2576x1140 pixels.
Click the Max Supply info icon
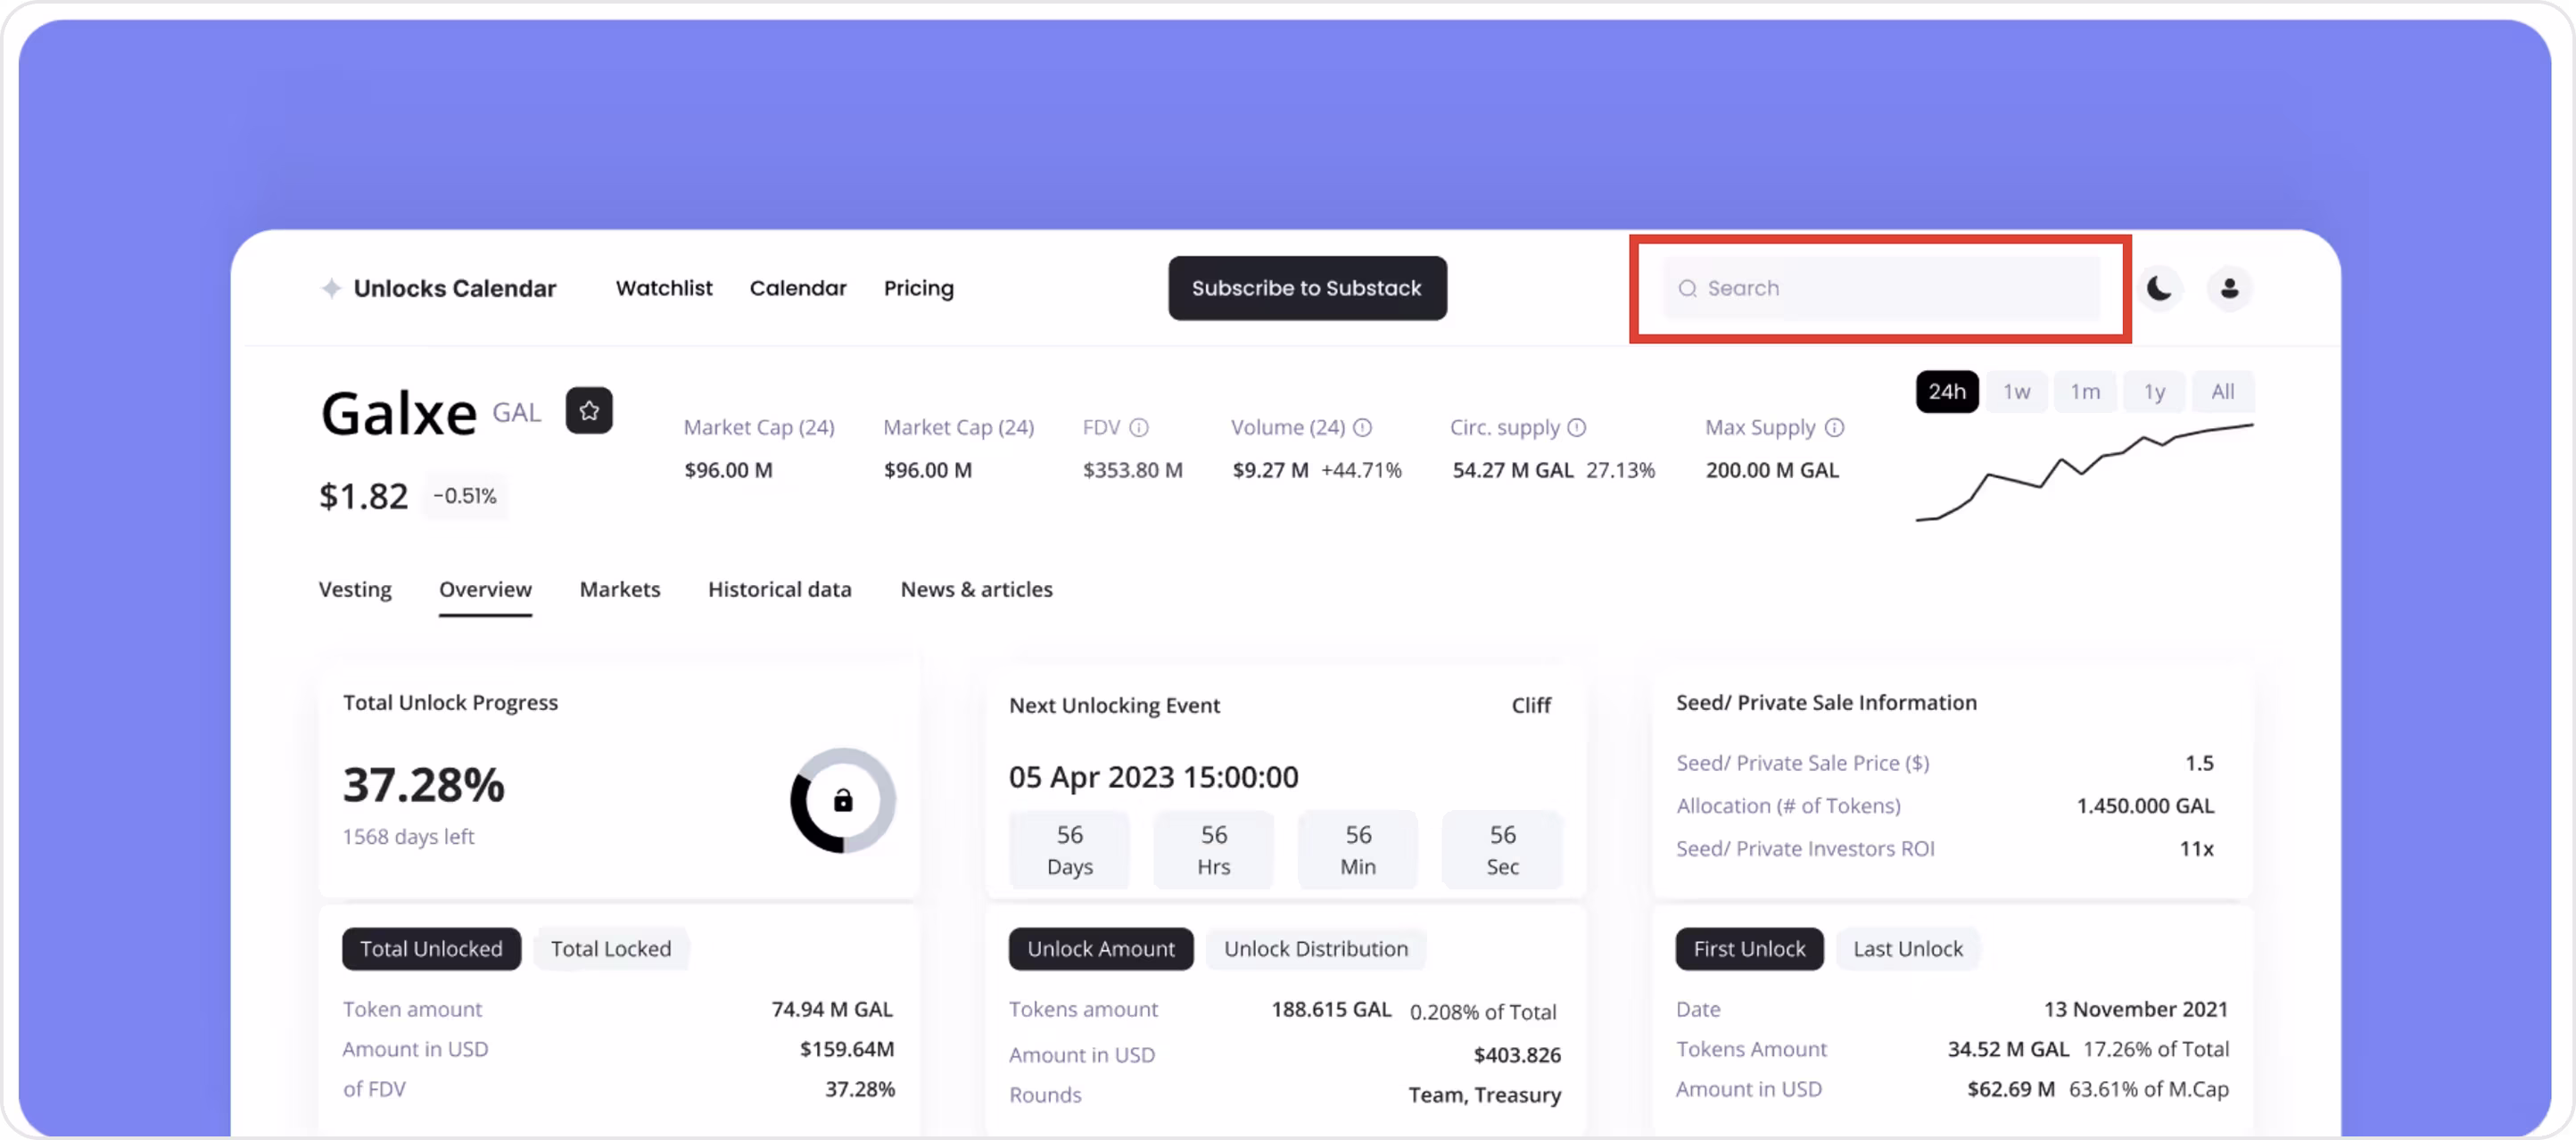(1834, 427)
